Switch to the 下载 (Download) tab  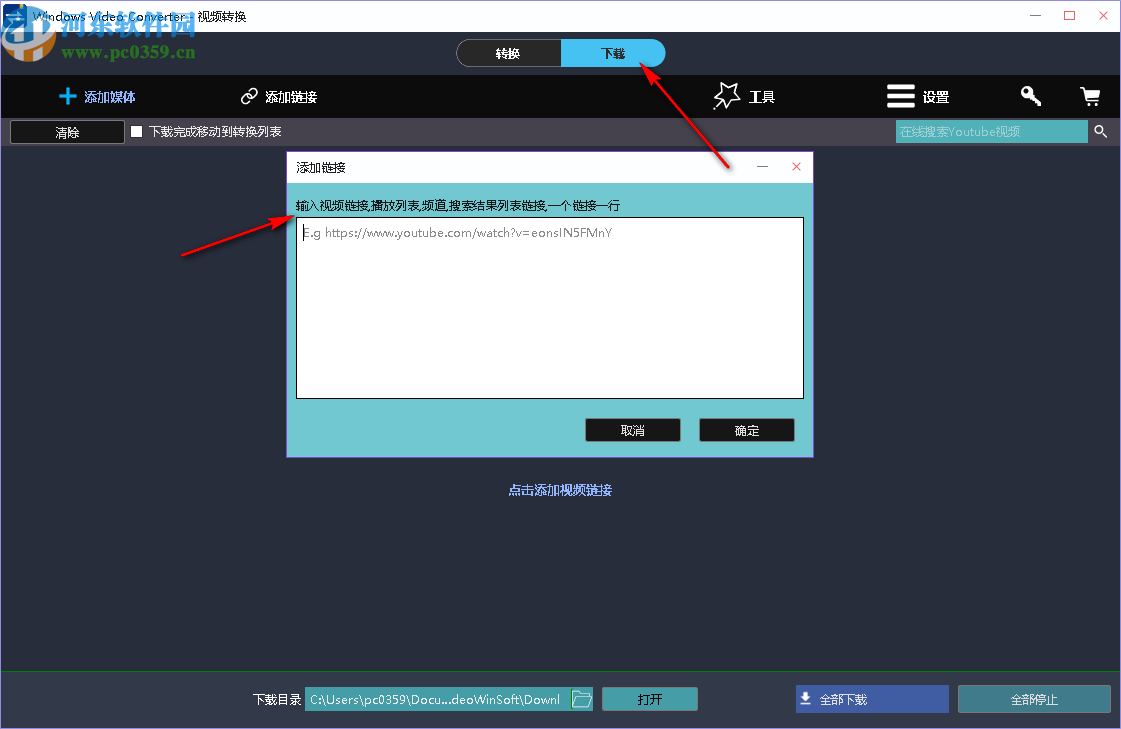click(x=613, y=52)
